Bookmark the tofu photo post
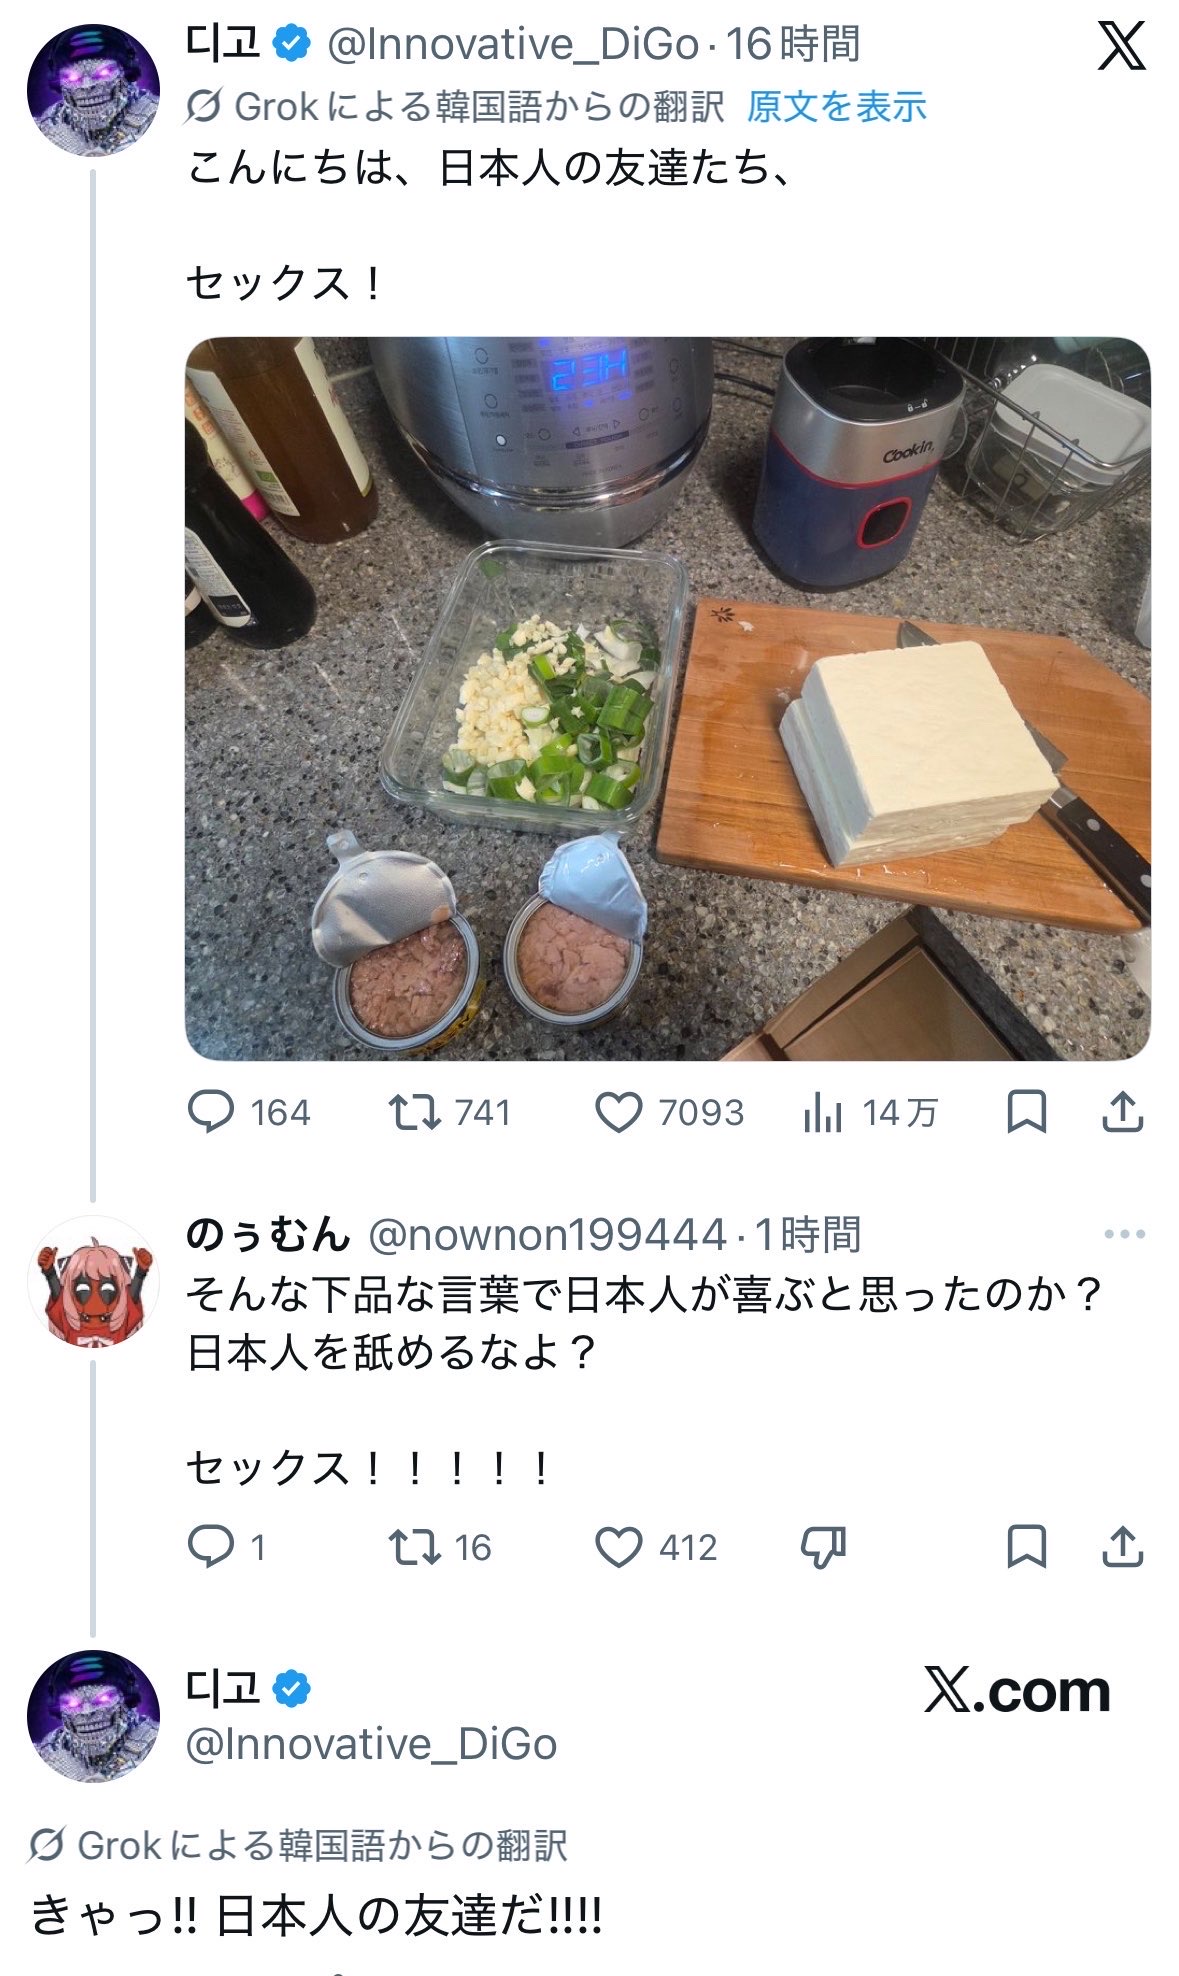The width and height of the screenshot is (1179, 1976). point(1026,1112)
